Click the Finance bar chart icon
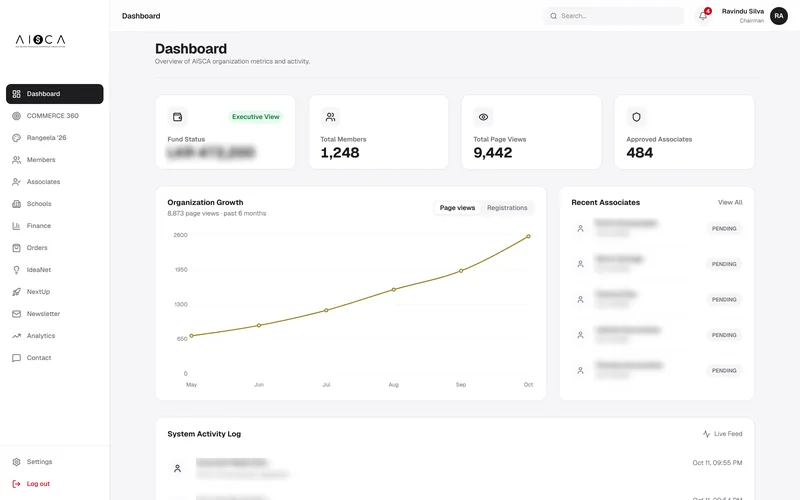Viewport: 800px width, 500px height. click(16, 226)
